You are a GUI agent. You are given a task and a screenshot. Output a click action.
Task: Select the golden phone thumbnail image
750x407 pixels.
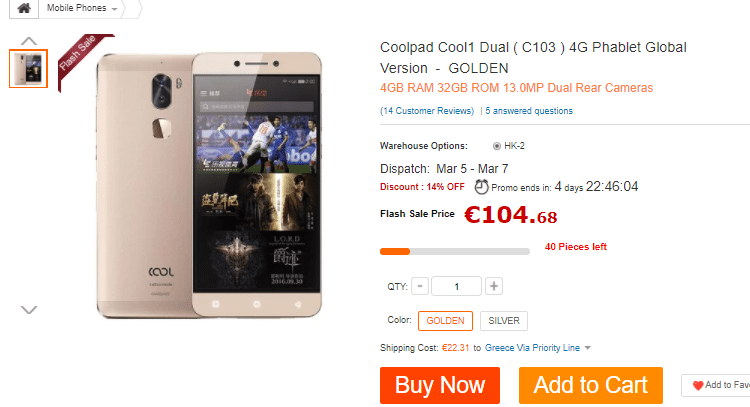point(28,69)
